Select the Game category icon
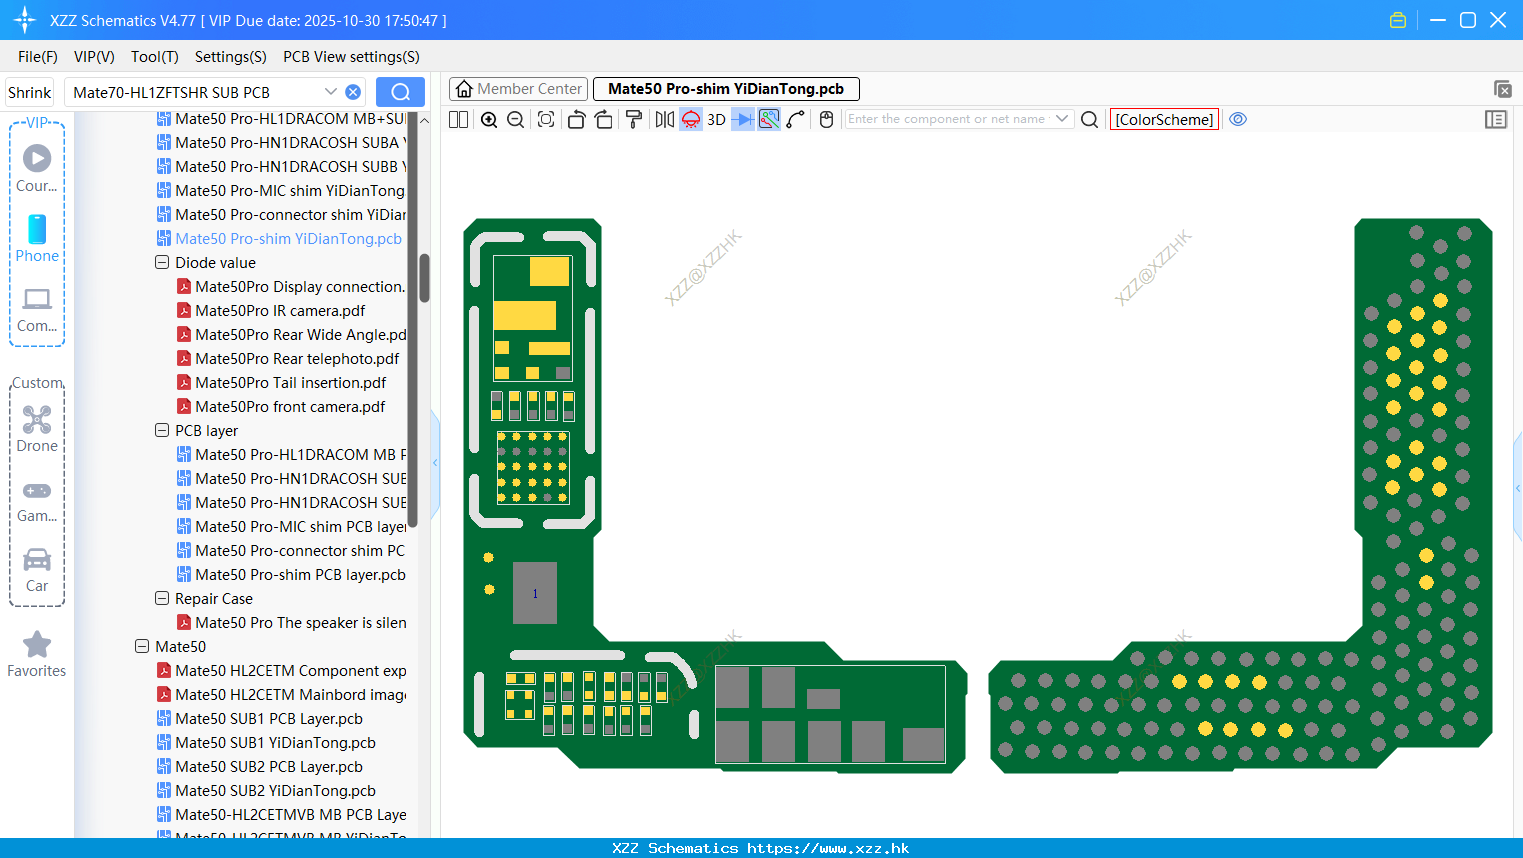The width and height of the screenshot is (1523, 858). (x=37, y=500)
